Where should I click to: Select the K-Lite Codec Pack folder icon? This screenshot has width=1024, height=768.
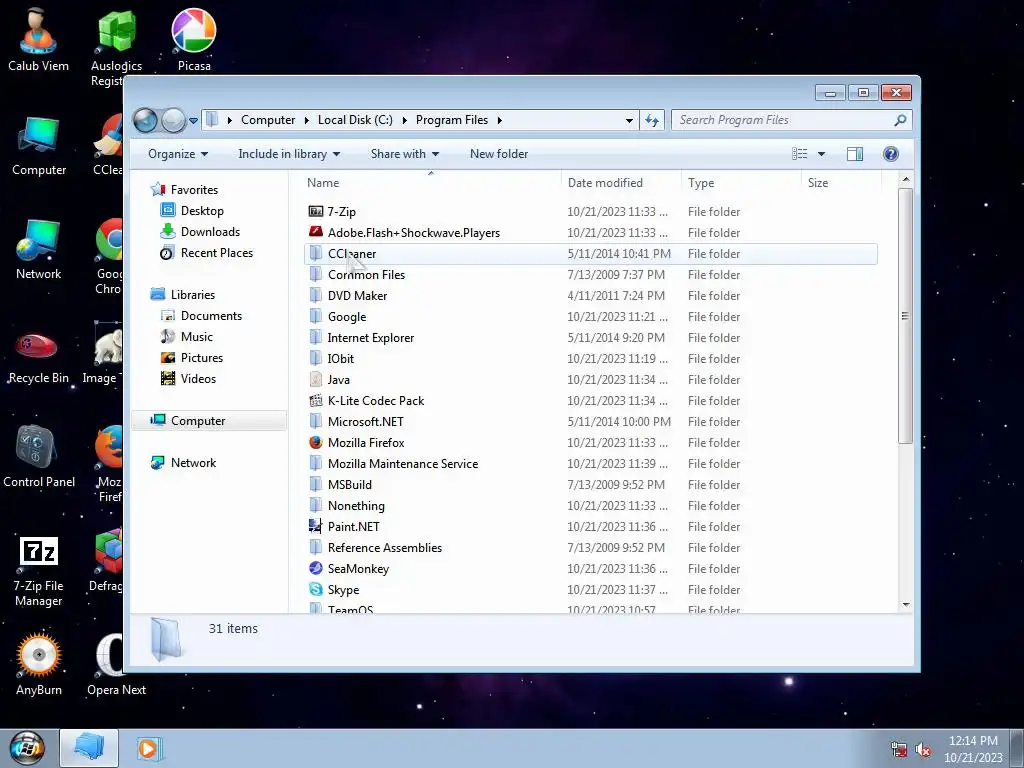(x=315, y=400)
